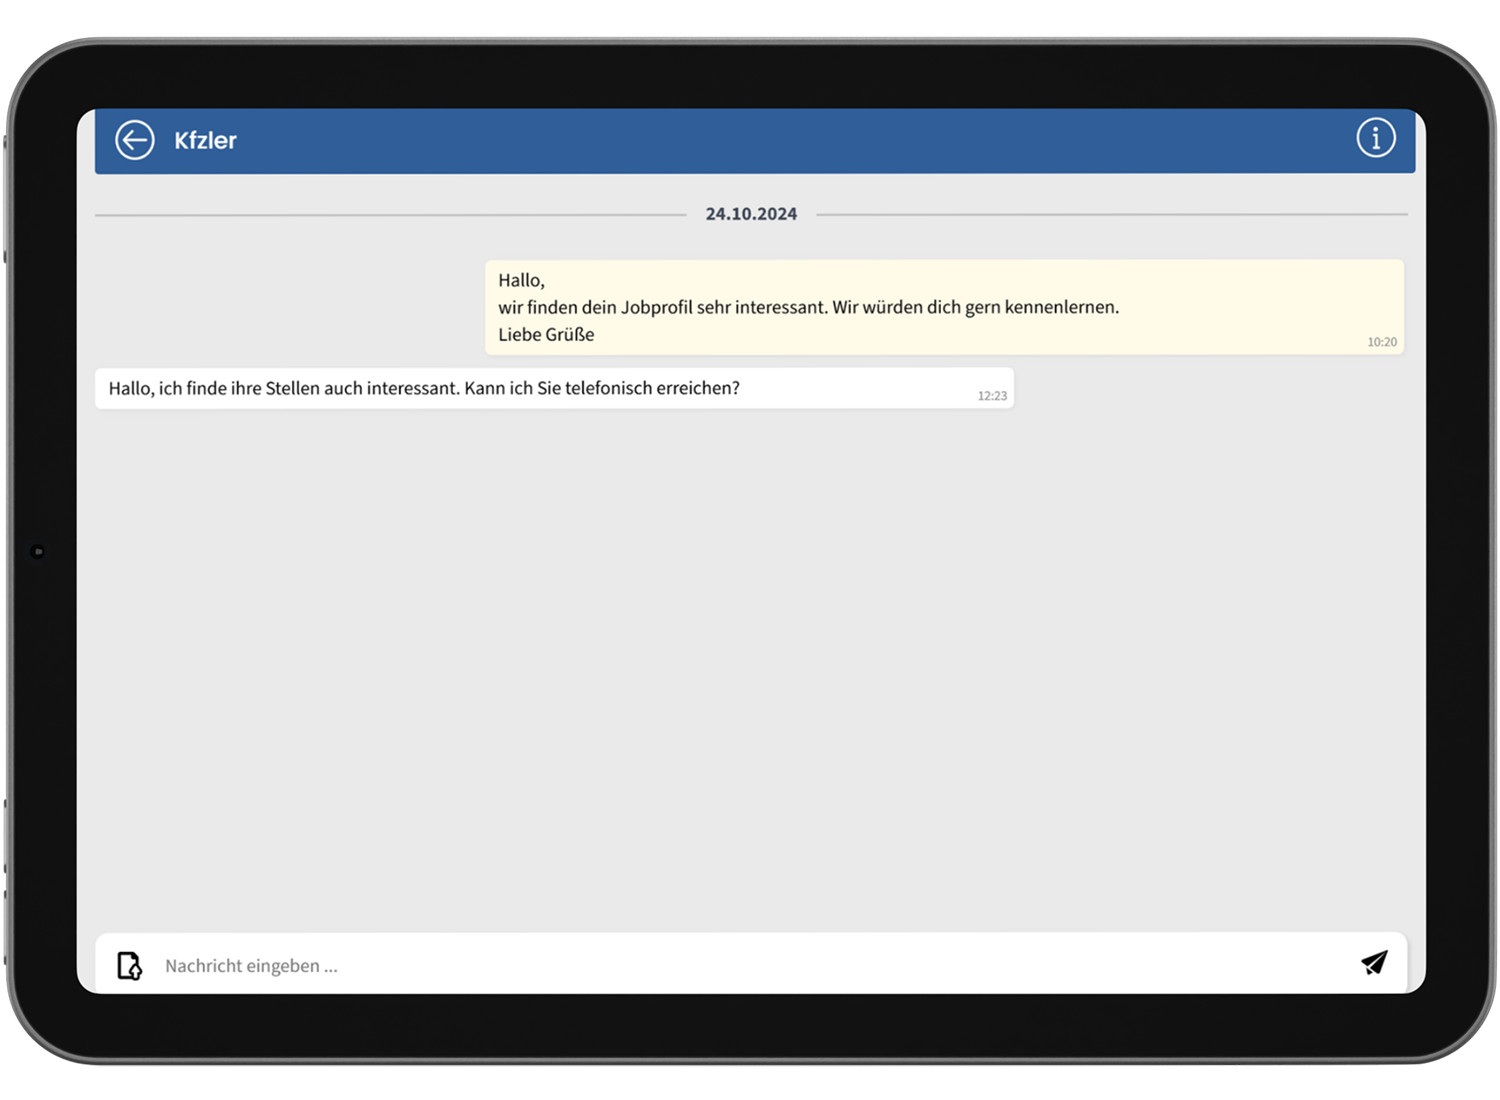1500x1100 pixels.
Task: Select the white reply message bubble
Action: (860, 388)
